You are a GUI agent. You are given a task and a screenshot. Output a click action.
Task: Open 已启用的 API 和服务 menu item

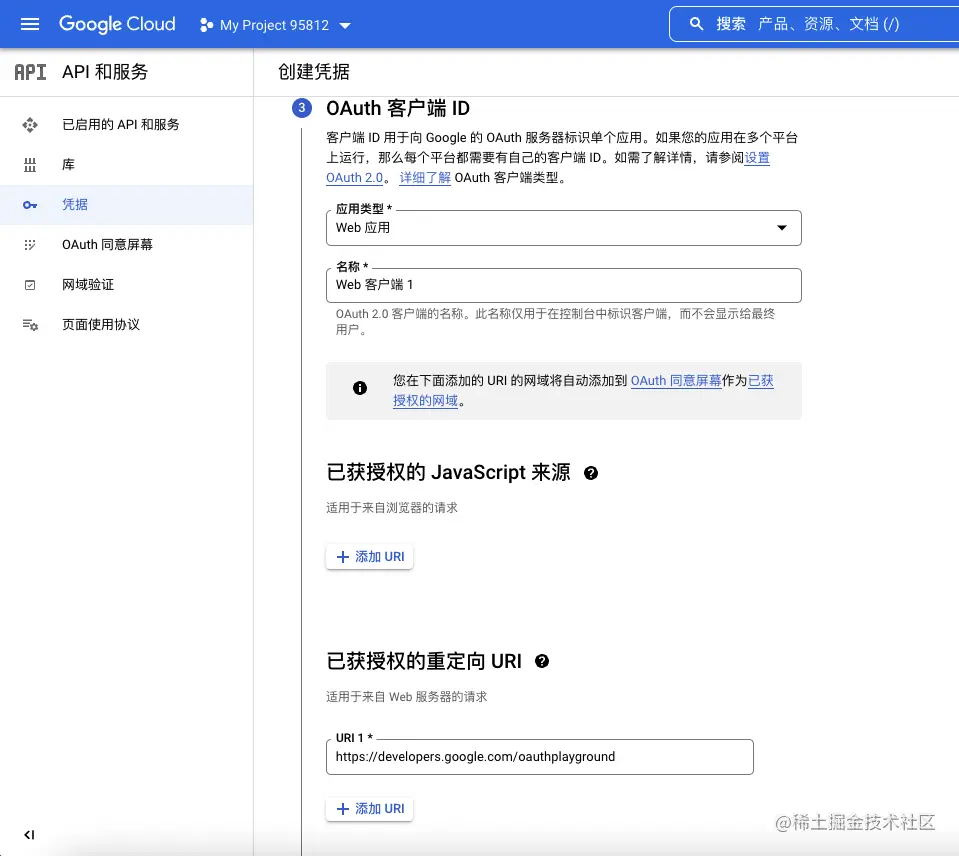127,125
